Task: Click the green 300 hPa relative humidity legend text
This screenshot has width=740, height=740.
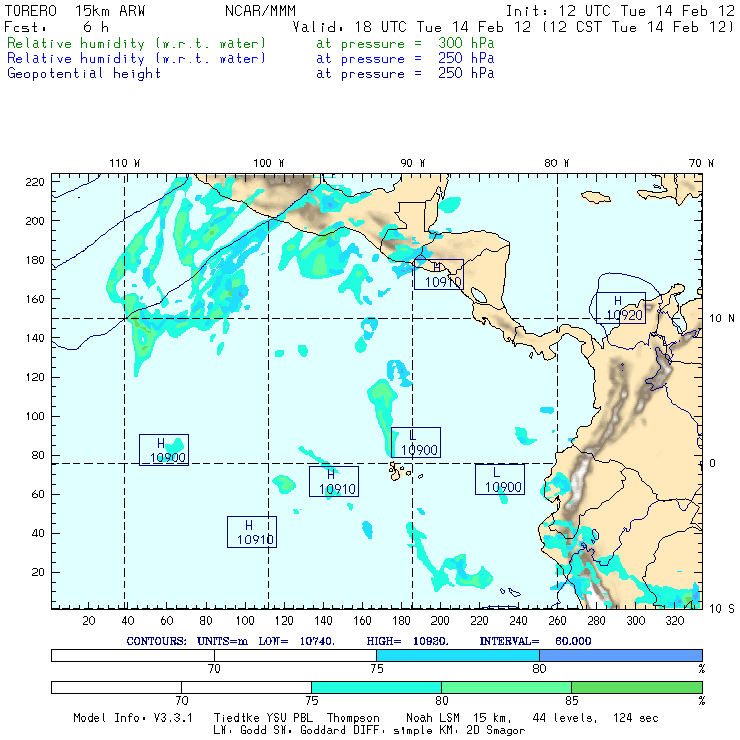Action: click(136, 44)
